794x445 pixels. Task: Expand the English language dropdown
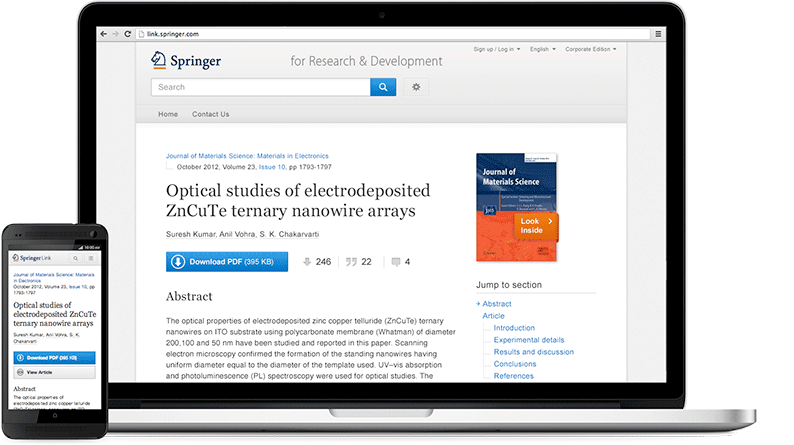pos(544,49)
